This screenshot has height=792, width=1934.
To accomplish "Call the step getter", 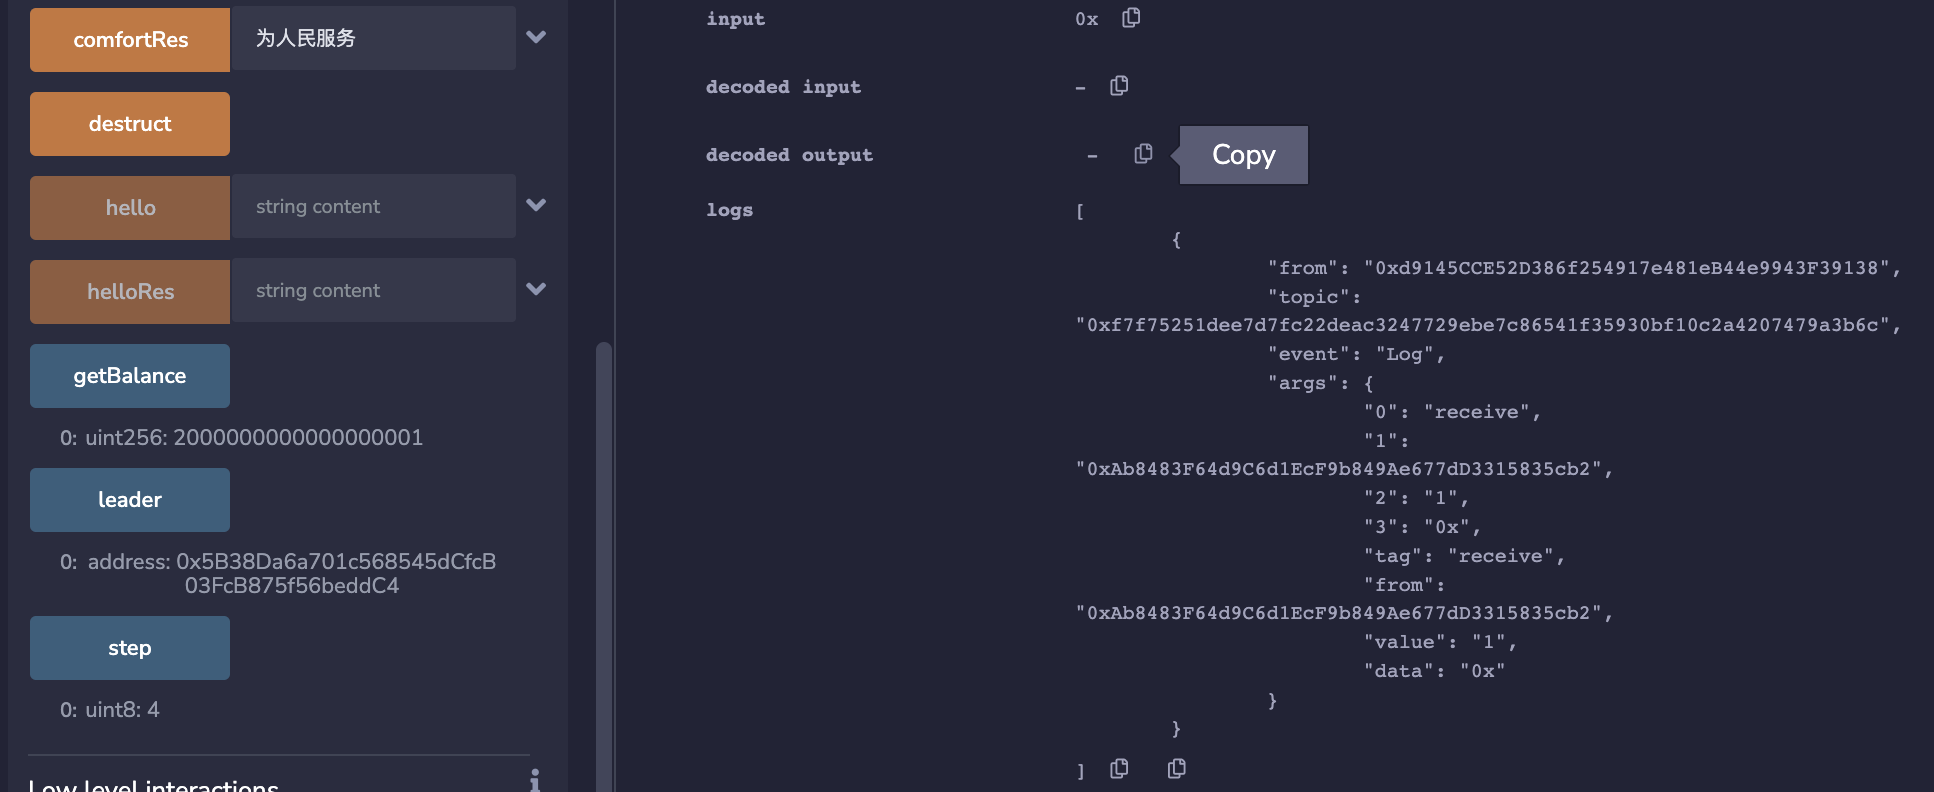I will coord(130,648).
